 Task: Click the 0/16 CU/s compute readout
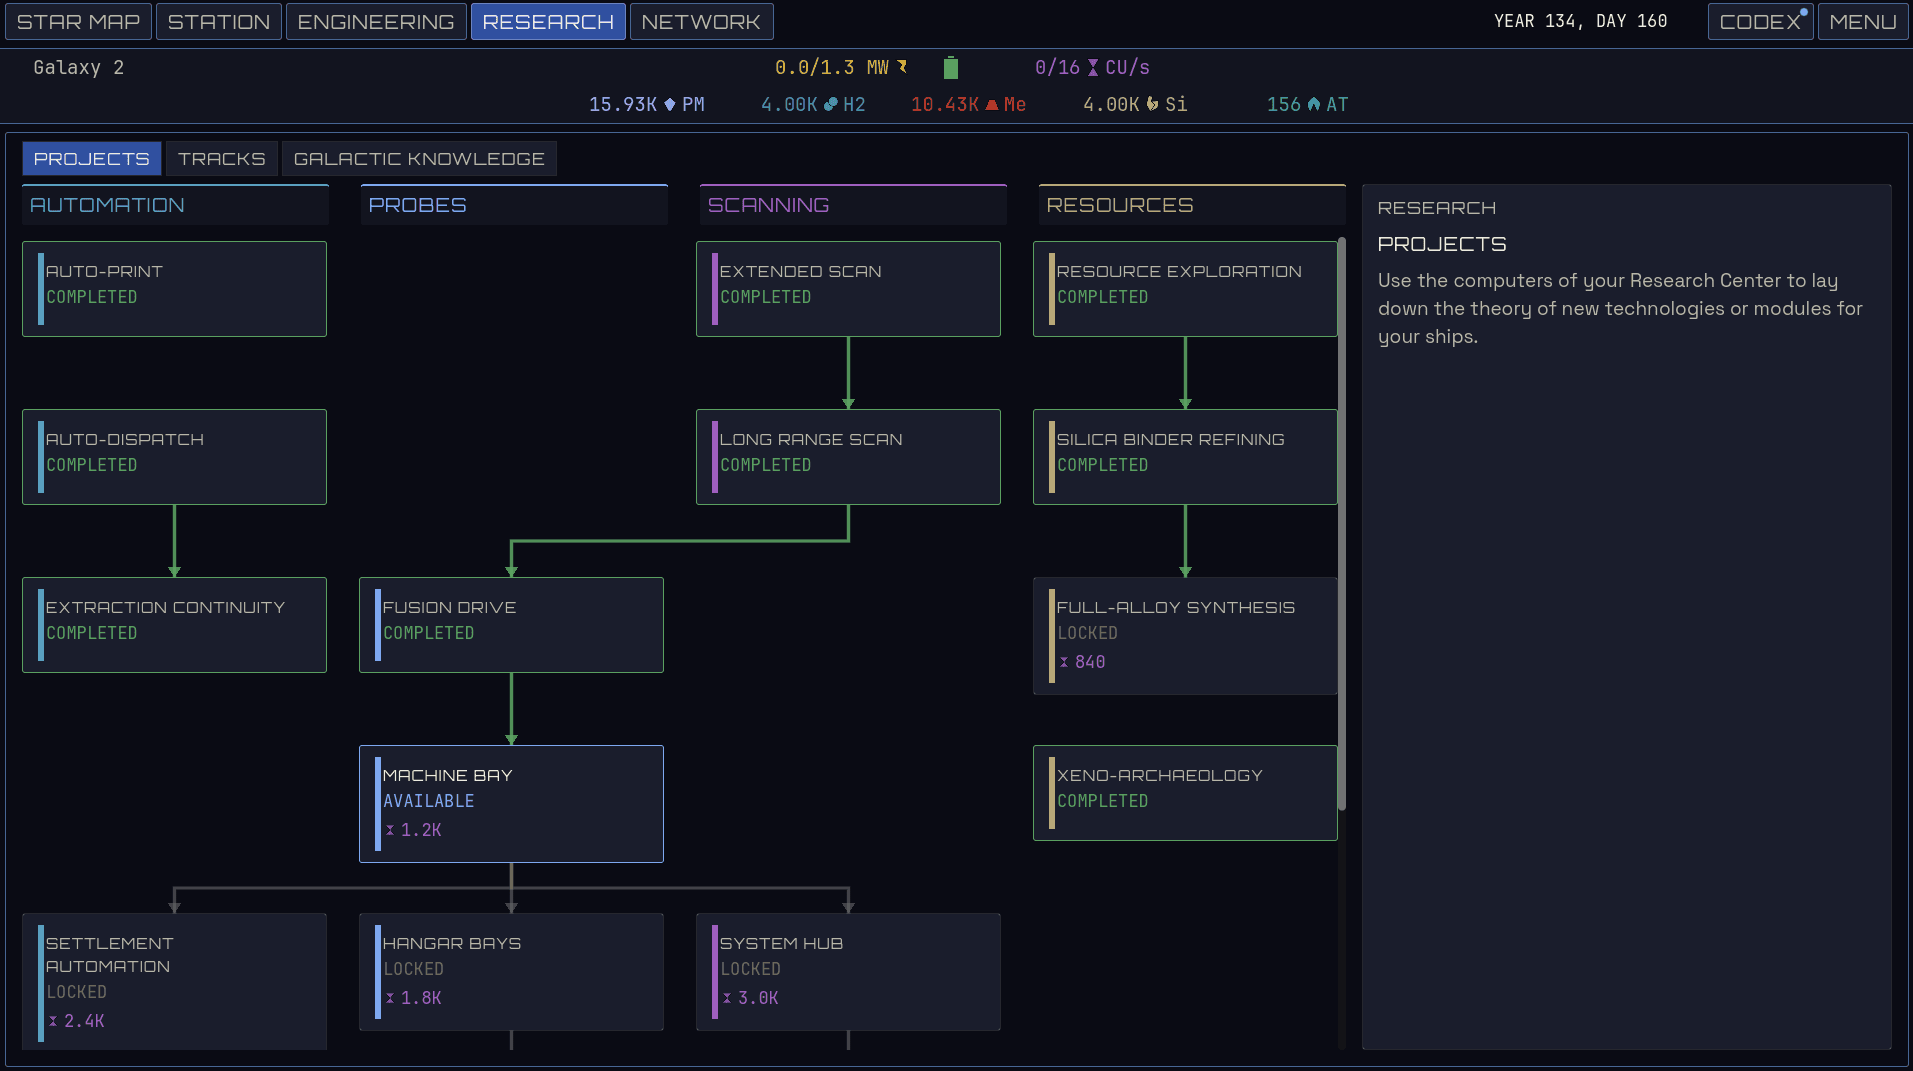click(x=1092, y=68)
